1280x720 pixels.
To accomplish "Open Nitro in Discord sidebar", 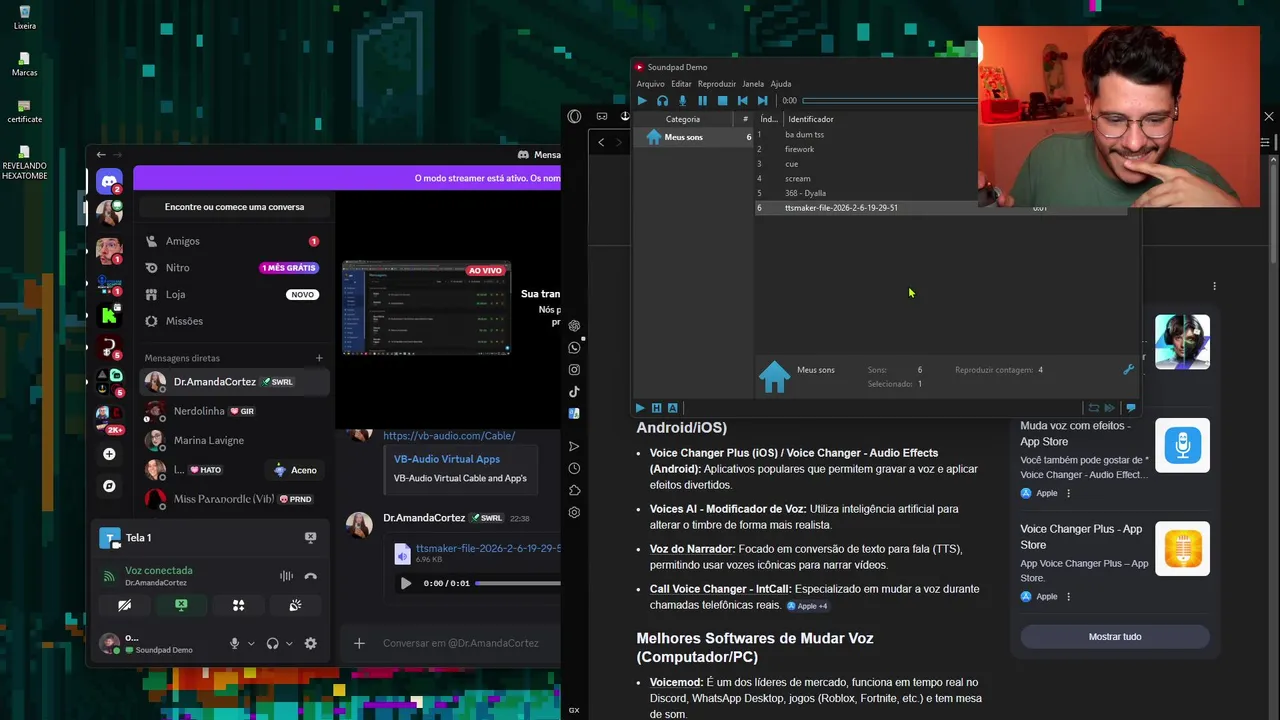I will (x=232, y=268).
